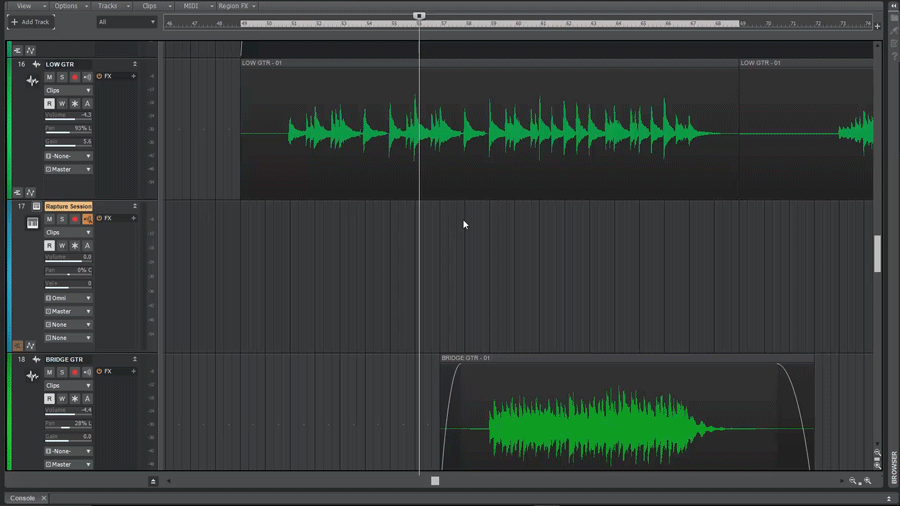This screenshot has height=506, width=900.
Task: Freeze the Rapture Session synth track
Action: [x=75, y=246]
